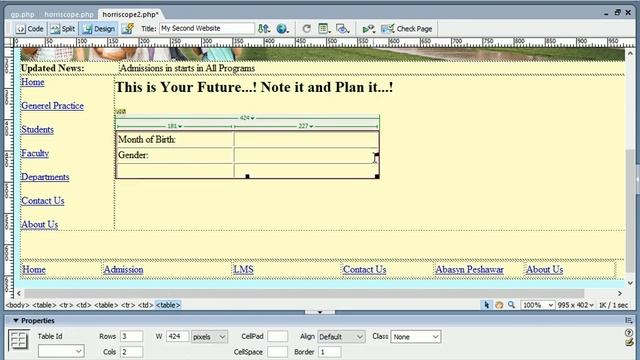Screen dimensions: 640x360
Task: Click the table icon in Properties panel
Action: coord(18,340)
